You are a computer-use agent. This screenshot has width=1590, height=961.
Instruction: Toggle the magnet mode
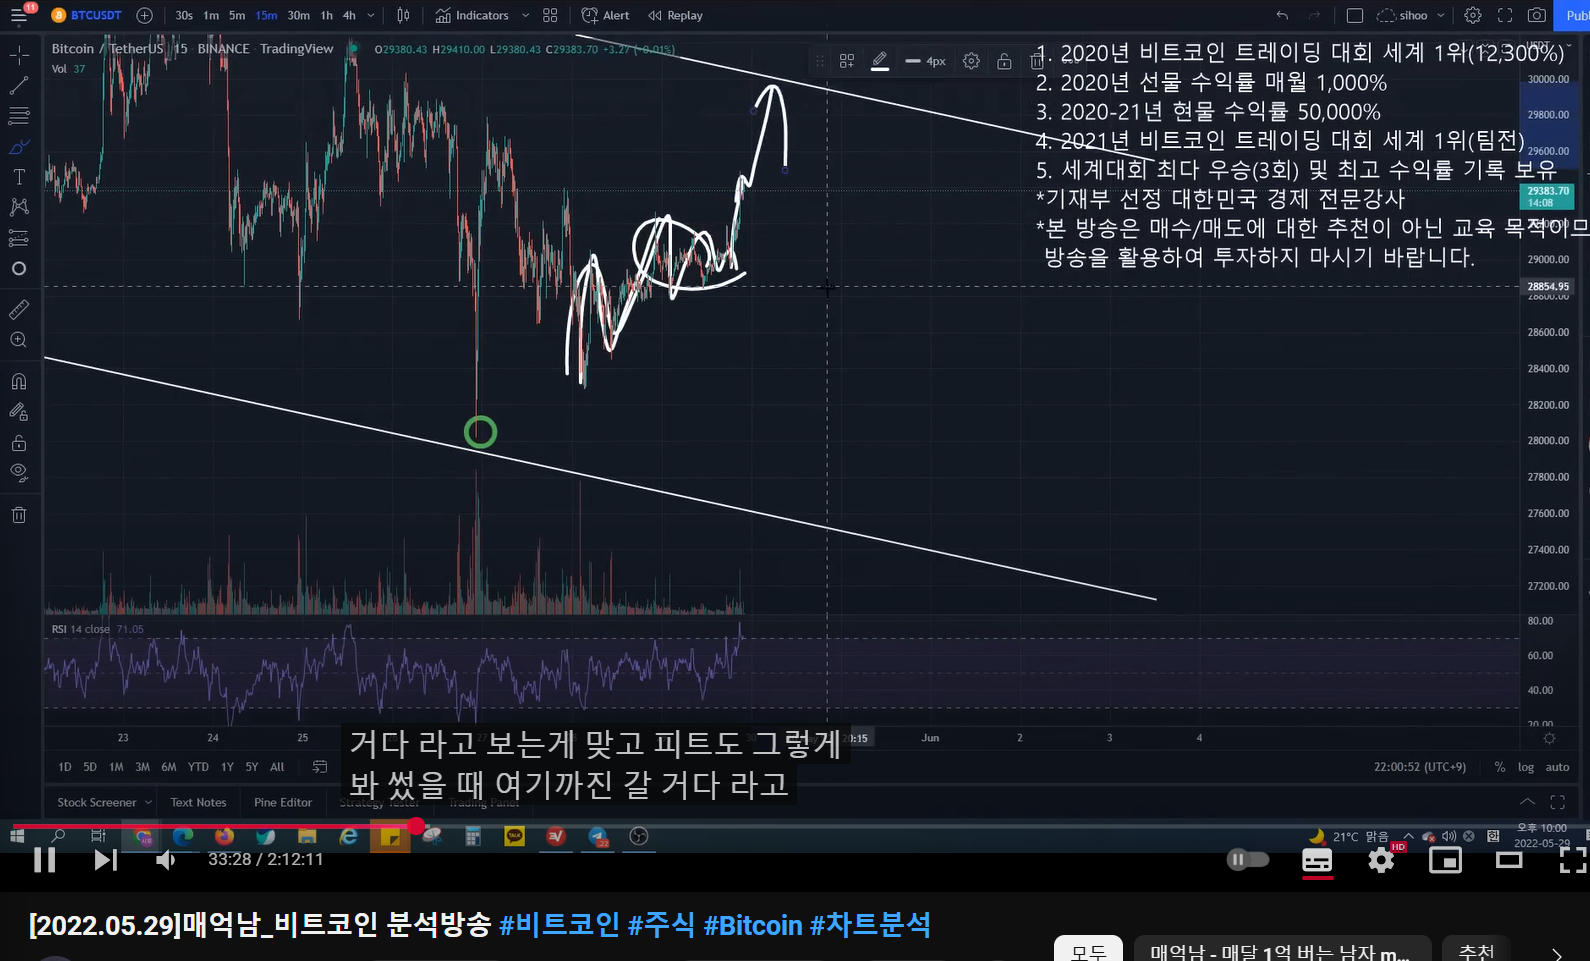pyautogui.click(x=19, y=381)
